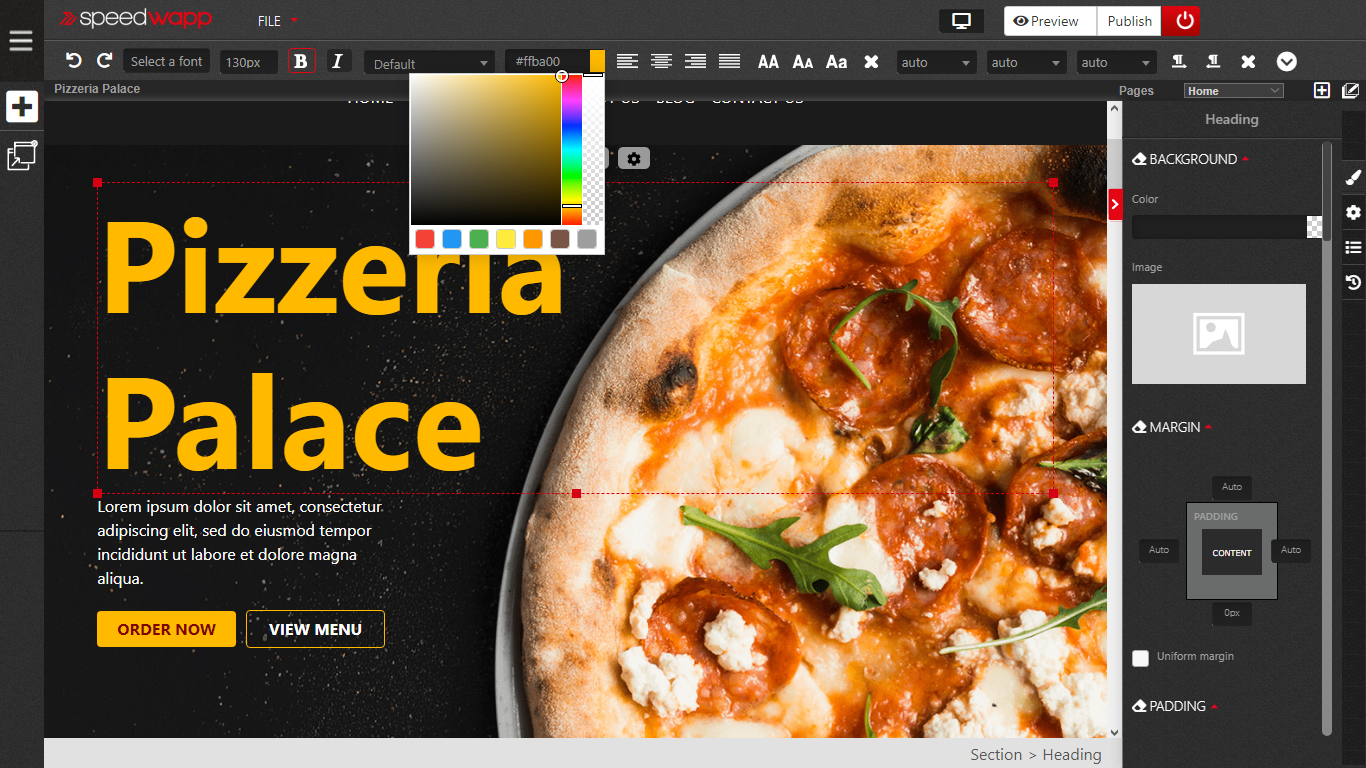The height and width of the screenshot is (768, 1366).
Task: Click the ORDER NOW button
Action: click(x=166, y=629)
